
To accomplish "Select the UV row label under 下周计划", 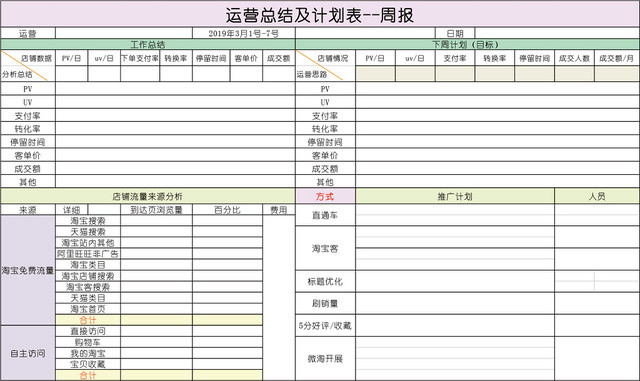I will [x=325, y=102].
